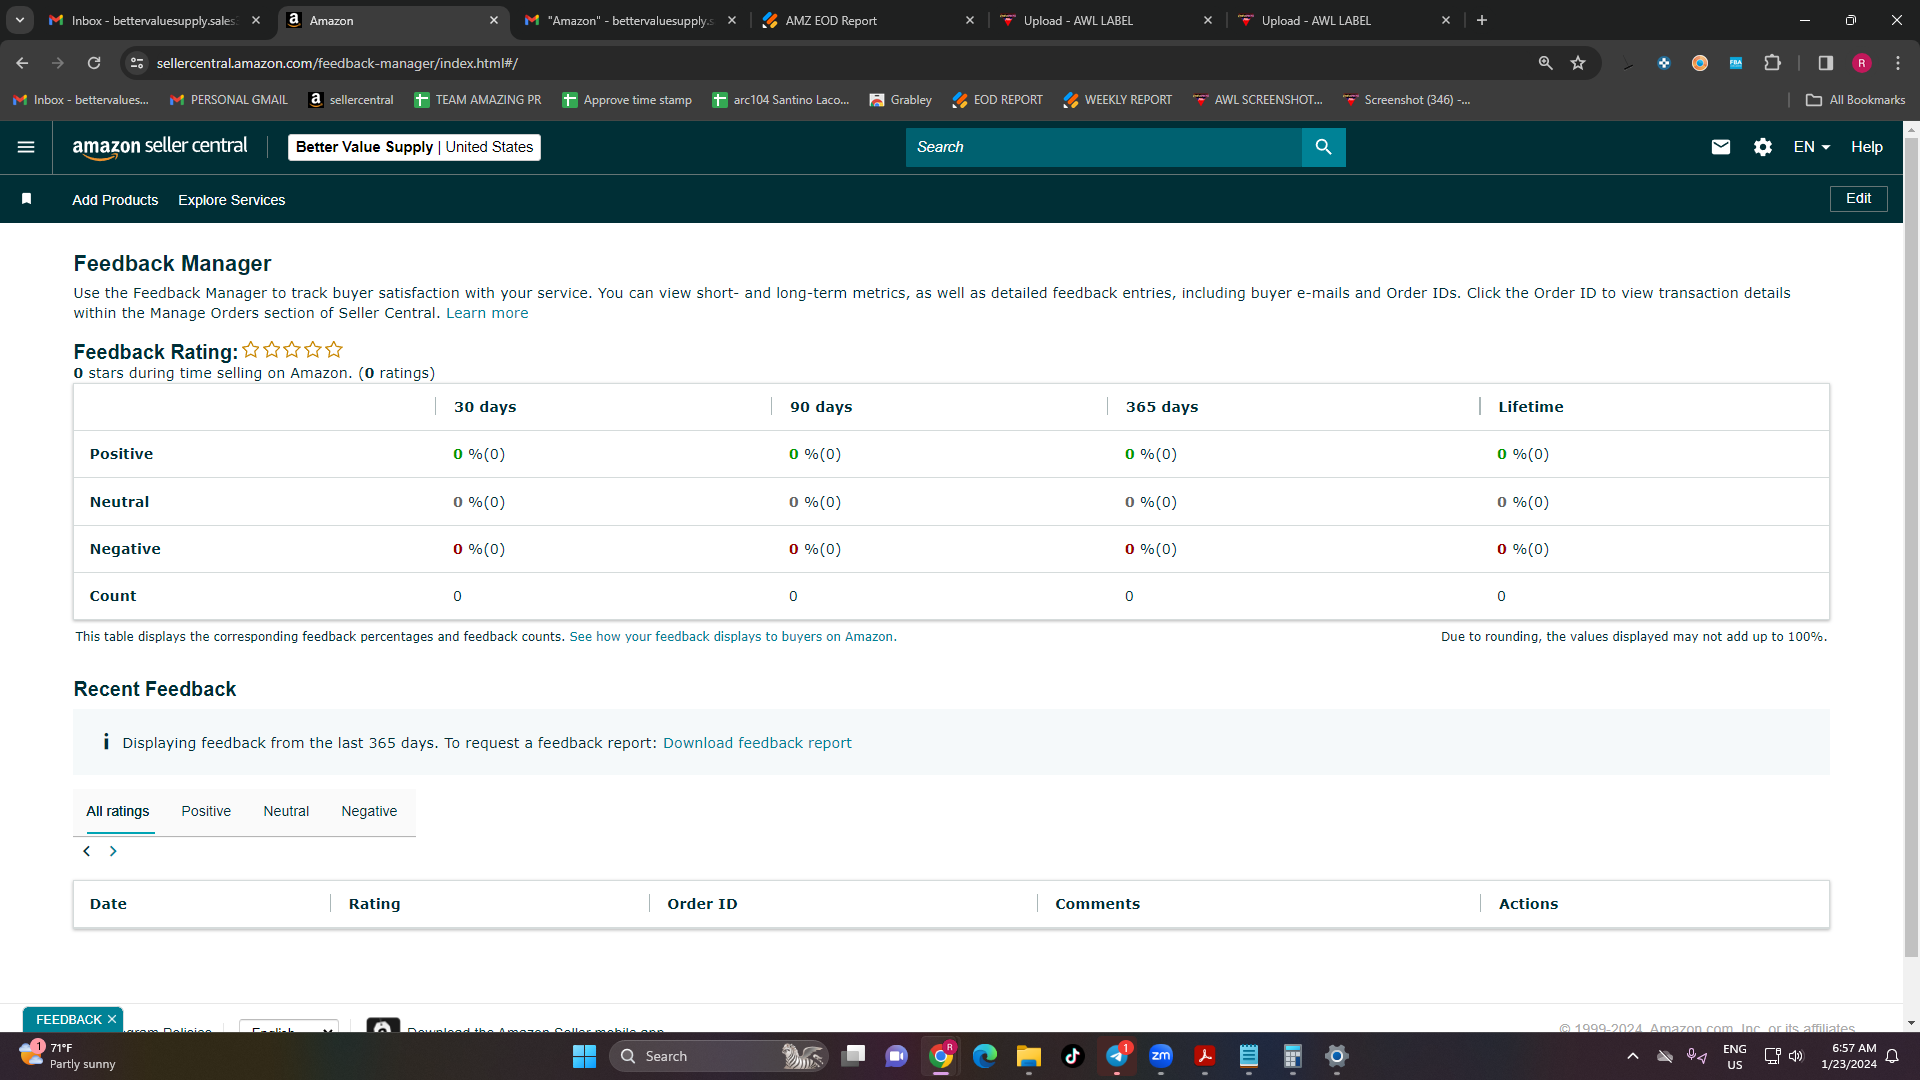
Task: Open the Chrome profile avatar R
Action: click(1862, 63)
